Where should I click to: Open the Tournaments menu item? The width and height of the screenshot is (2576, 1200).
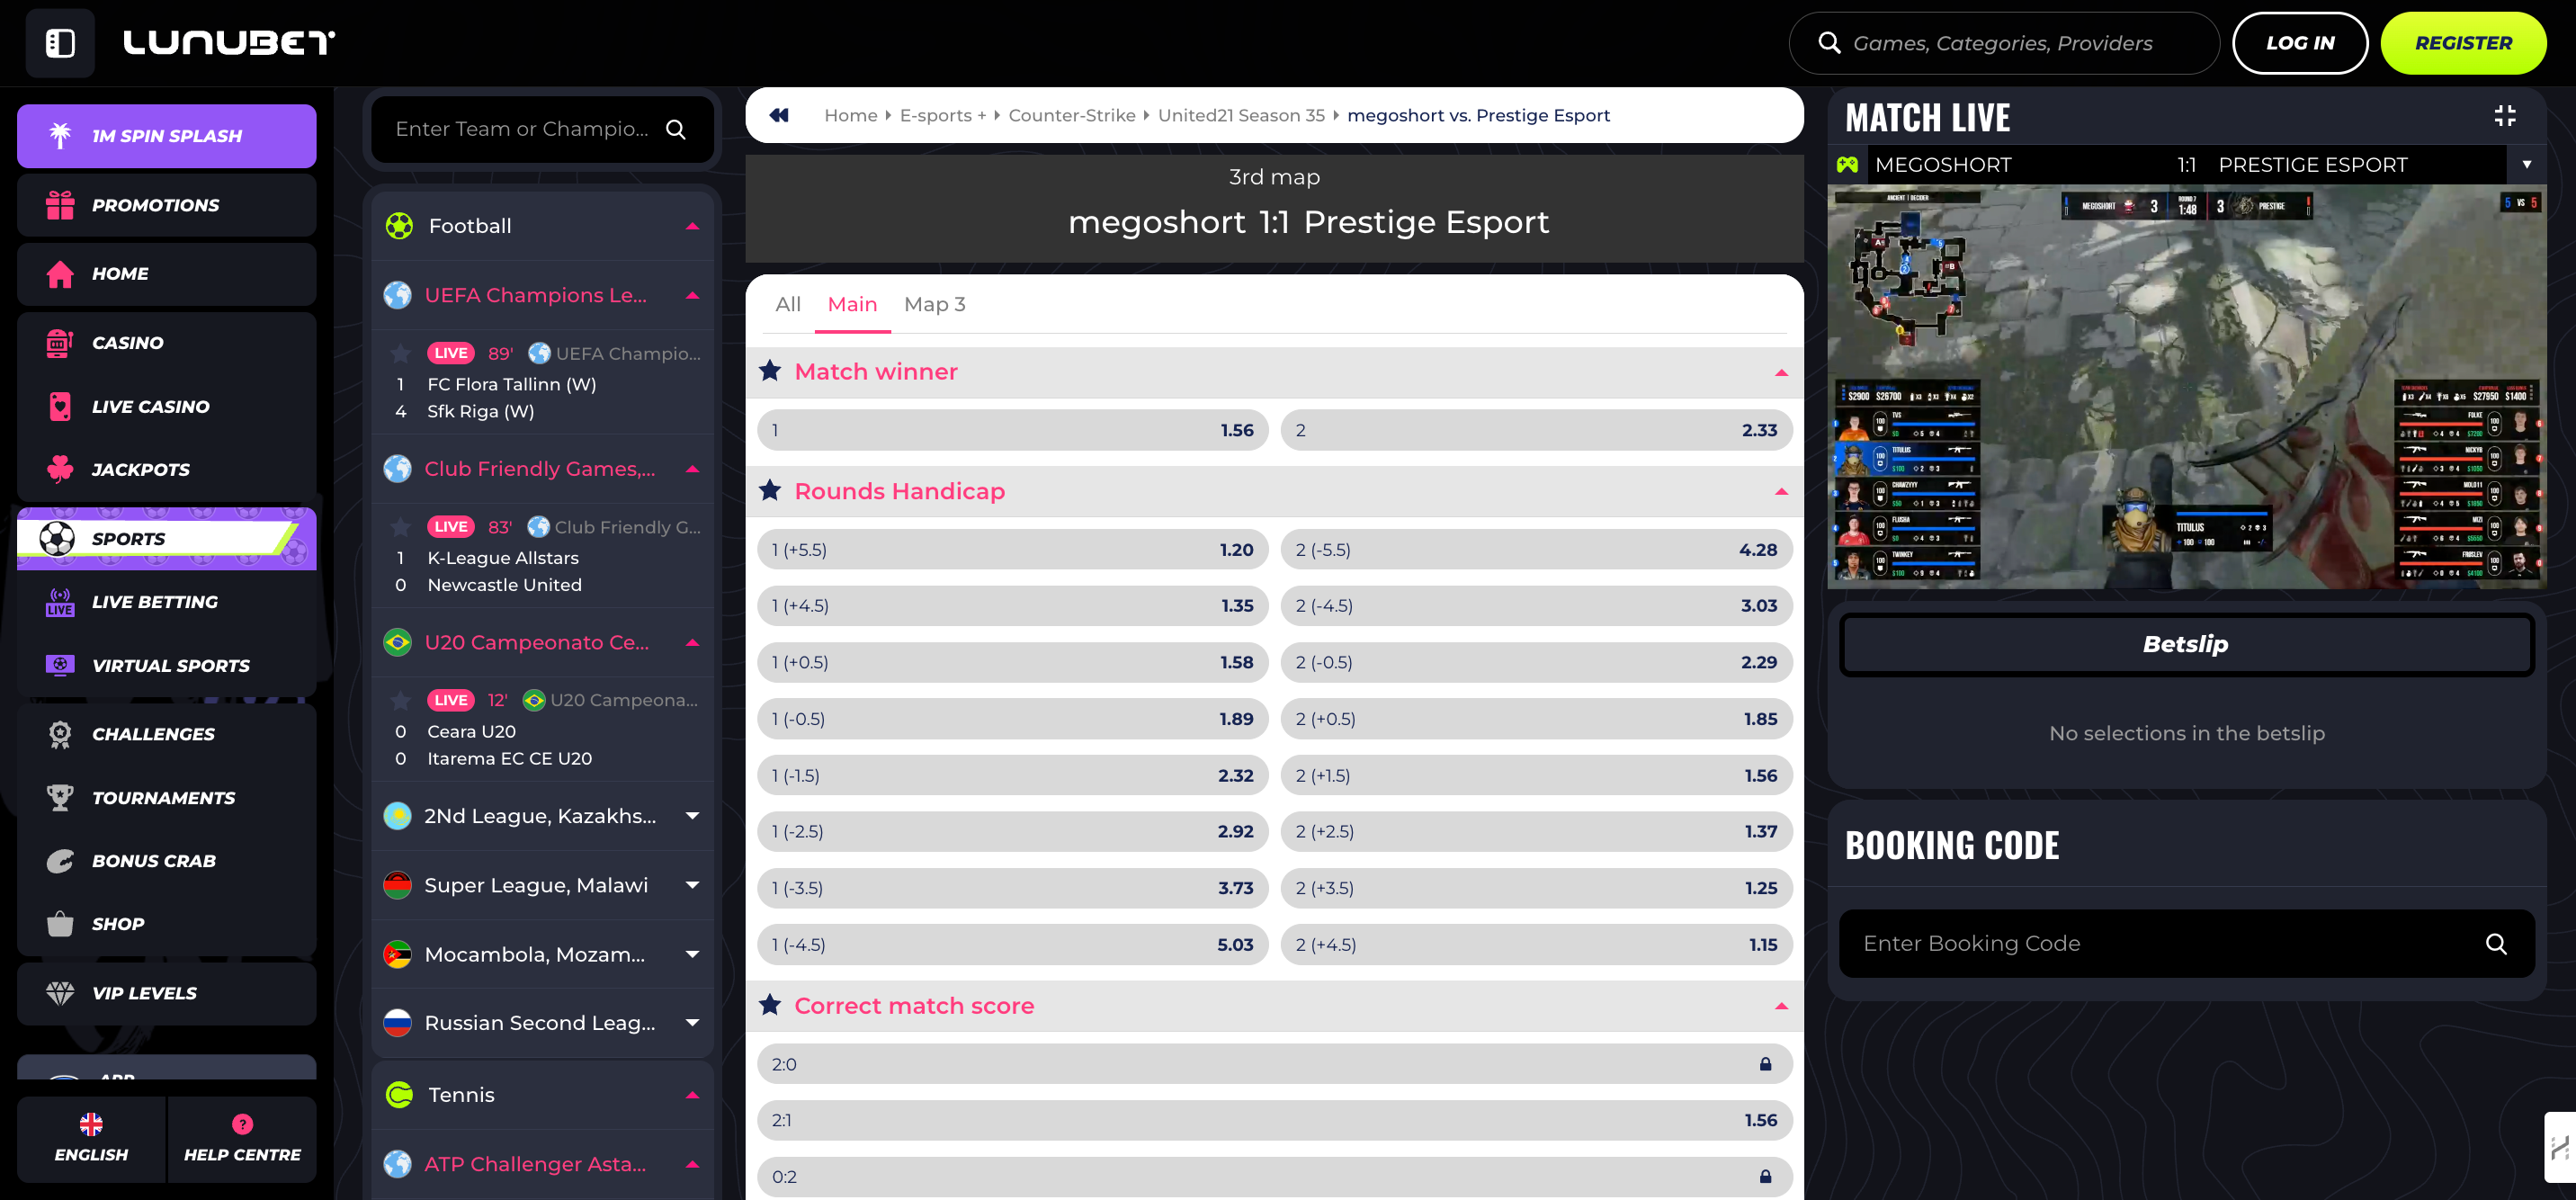point(166,797)
